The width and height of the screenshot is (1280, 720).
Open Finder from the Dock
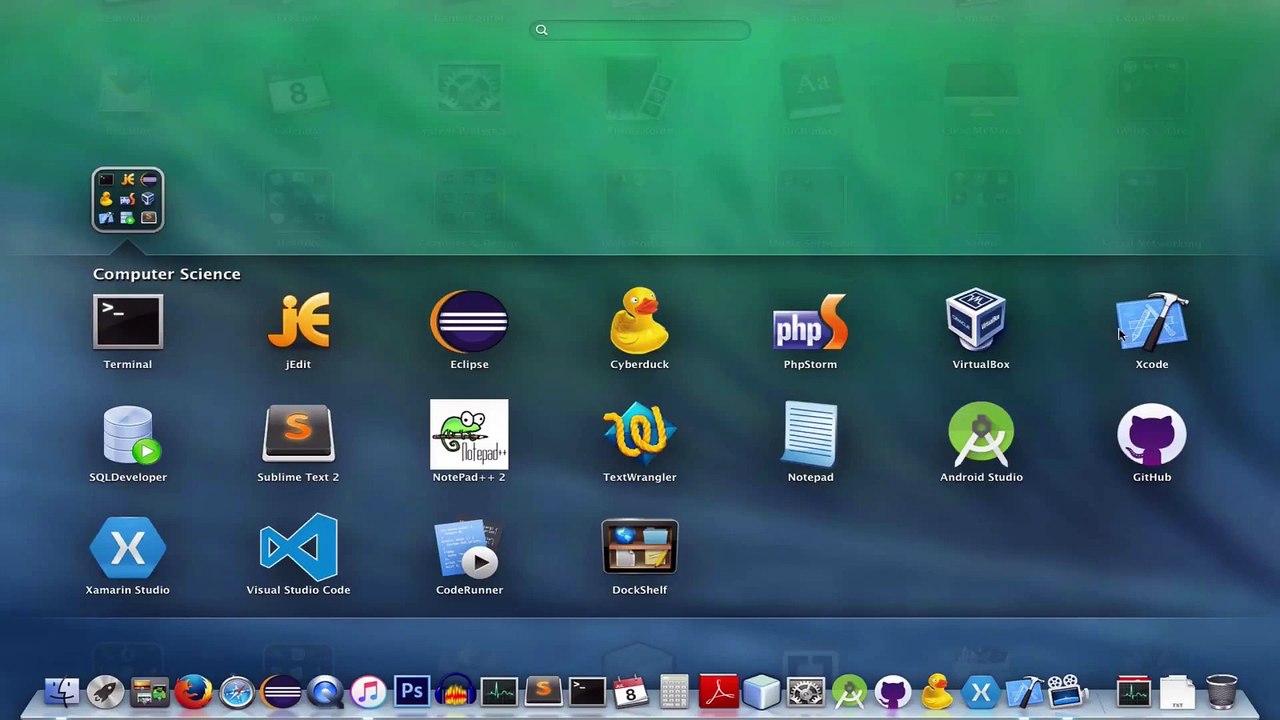pos(62,692)
